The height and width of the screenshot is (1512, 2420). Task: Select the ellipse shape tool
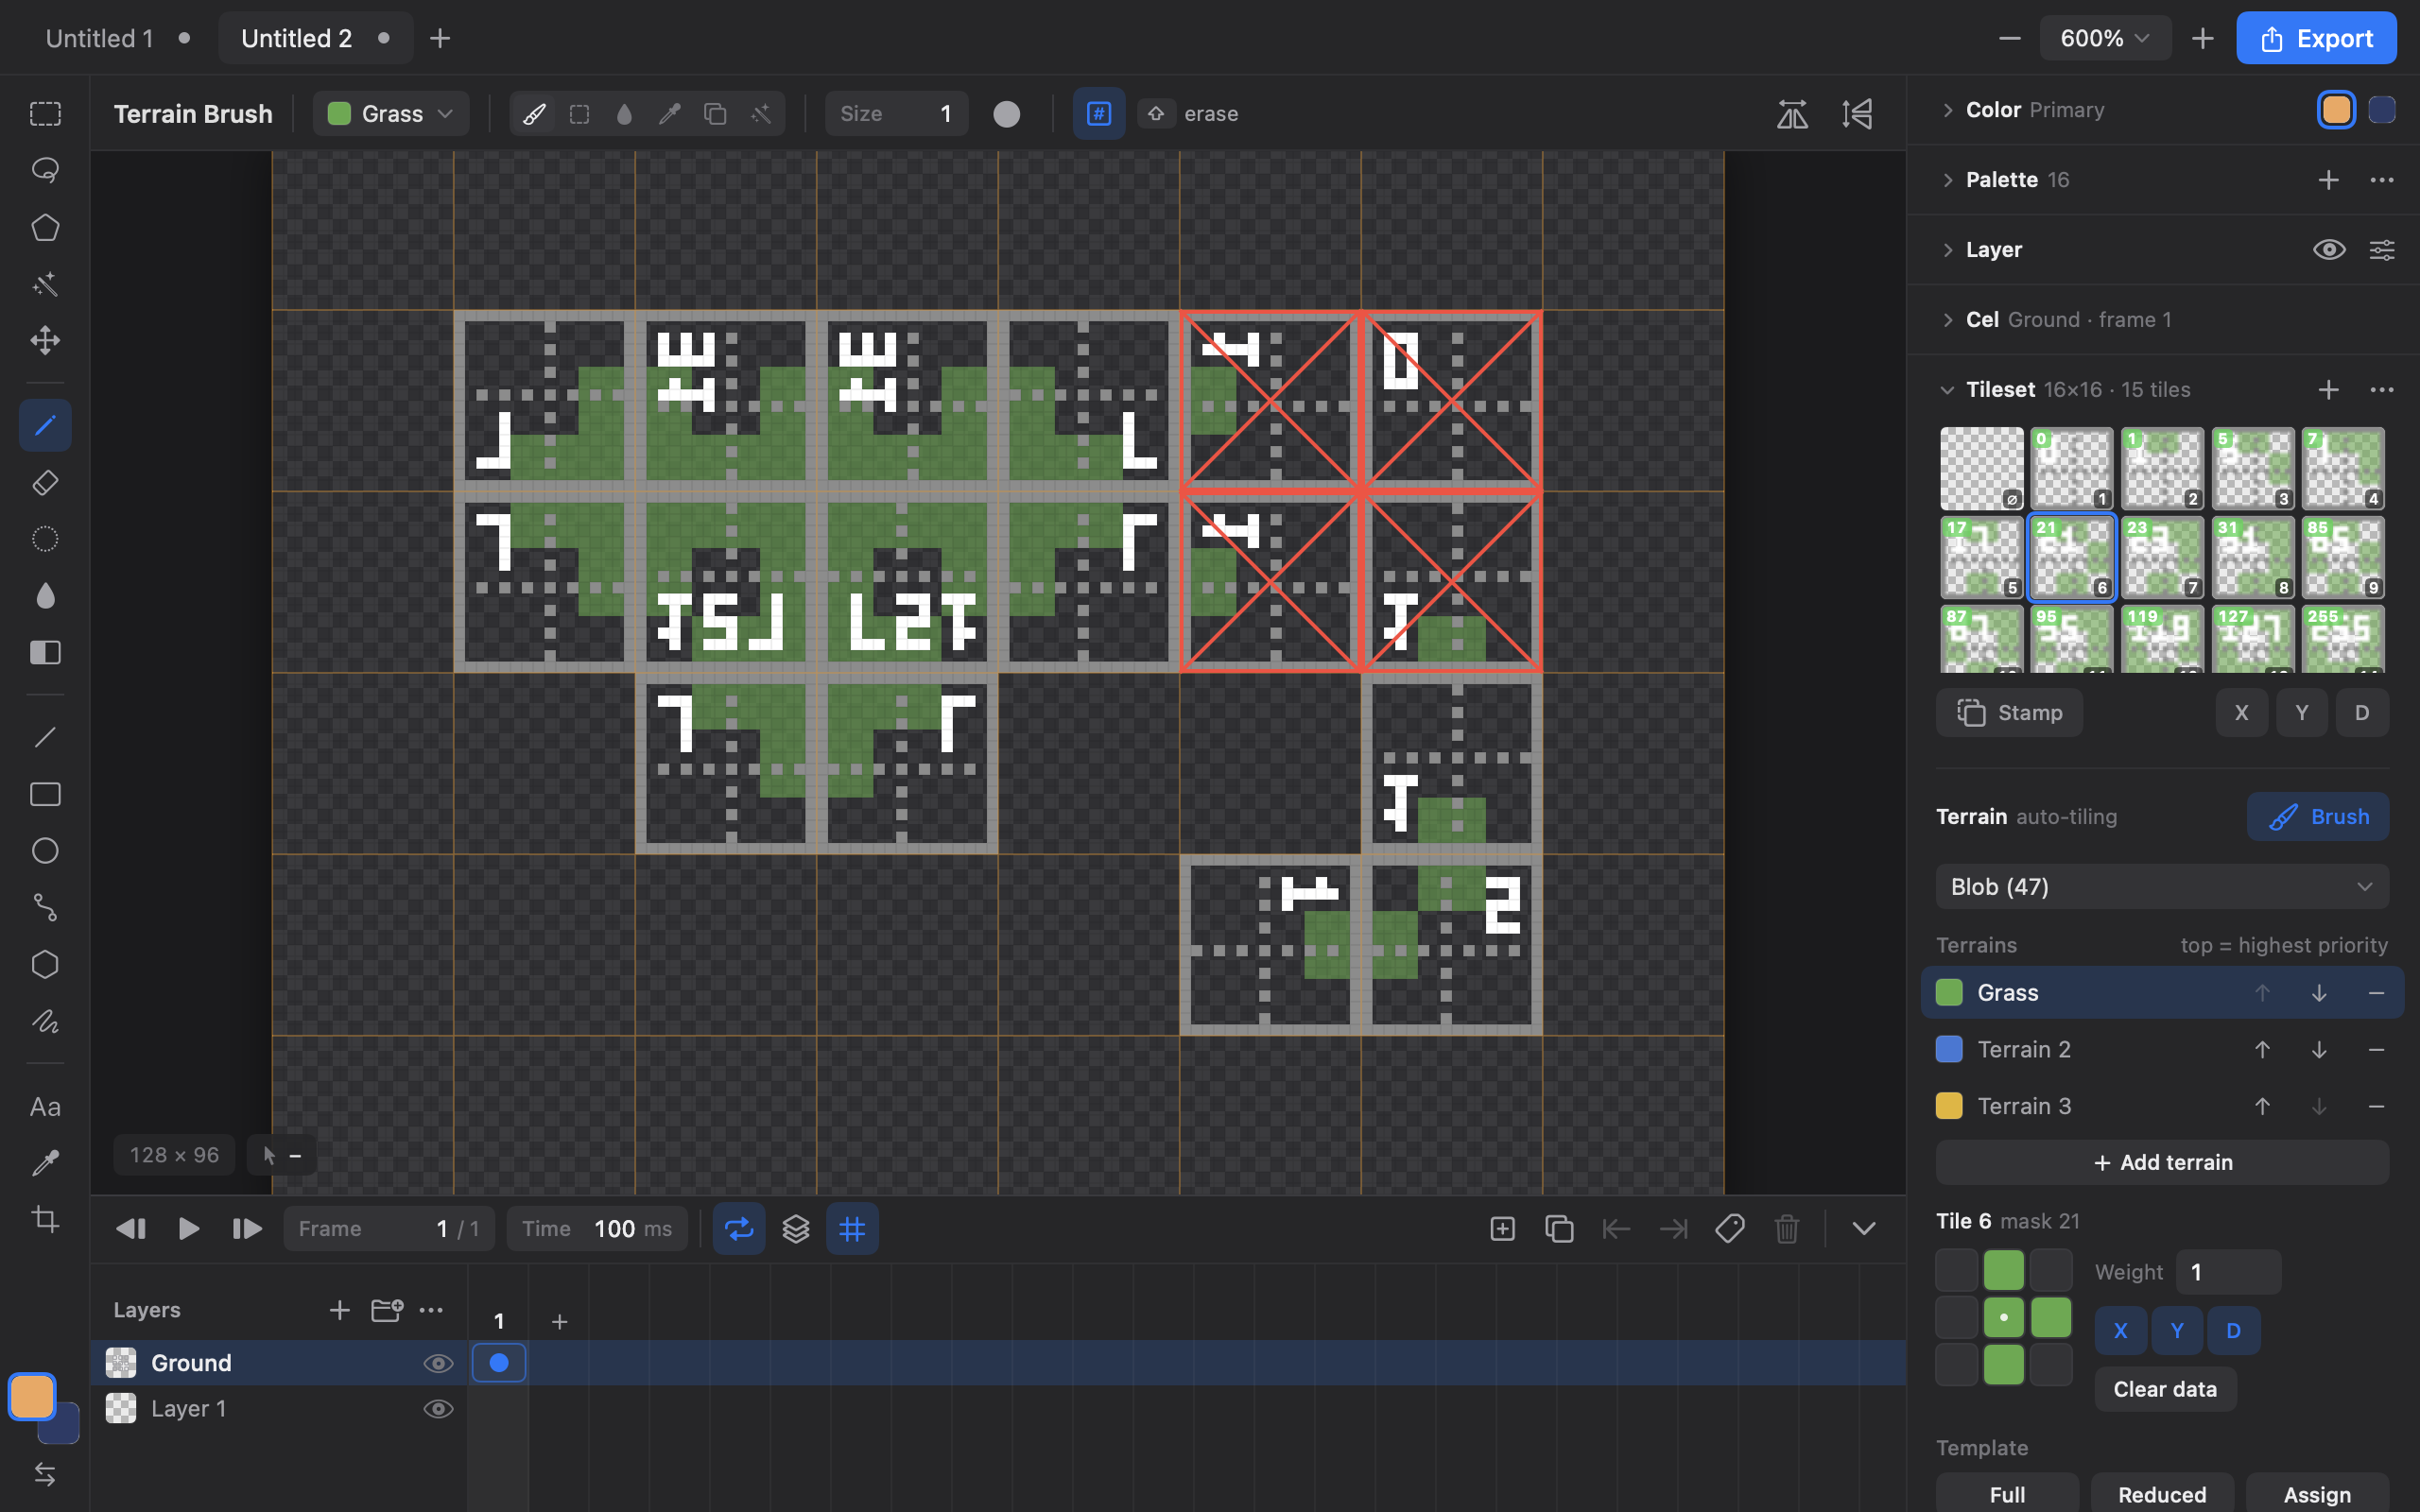(x=45, y=851)
